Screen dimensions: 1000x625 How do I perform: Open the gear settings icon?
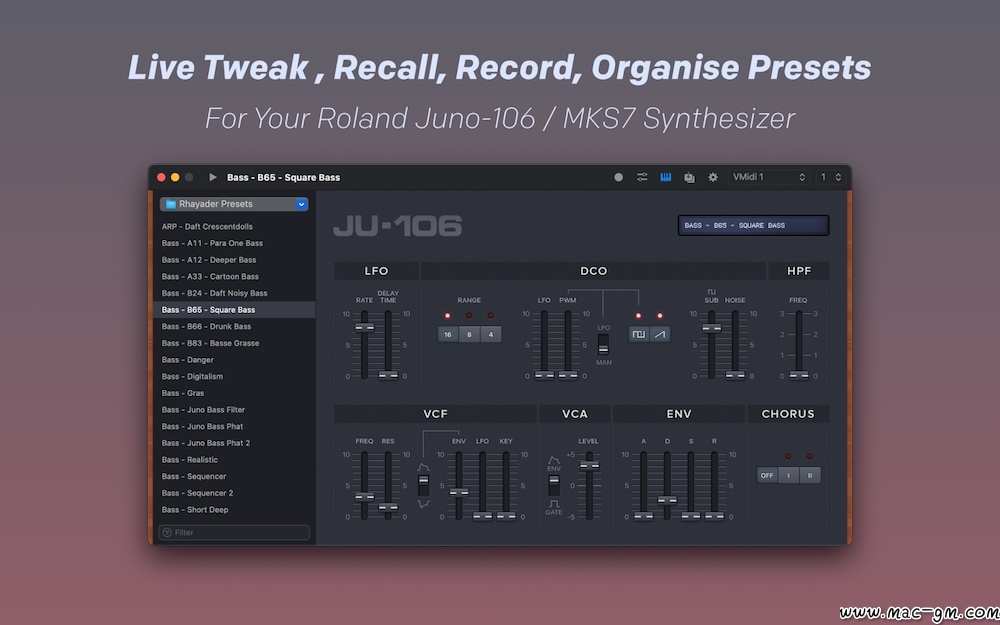(713, 177)
